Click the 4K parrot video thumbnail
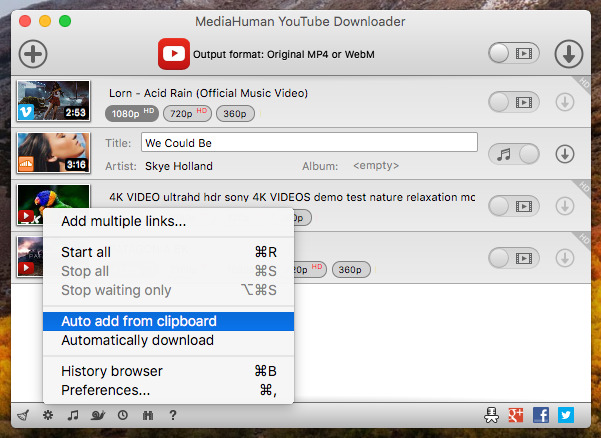Image resolution: width=601 pixels, height=438 pixels. pyautogui.click(x=54, y=196)
